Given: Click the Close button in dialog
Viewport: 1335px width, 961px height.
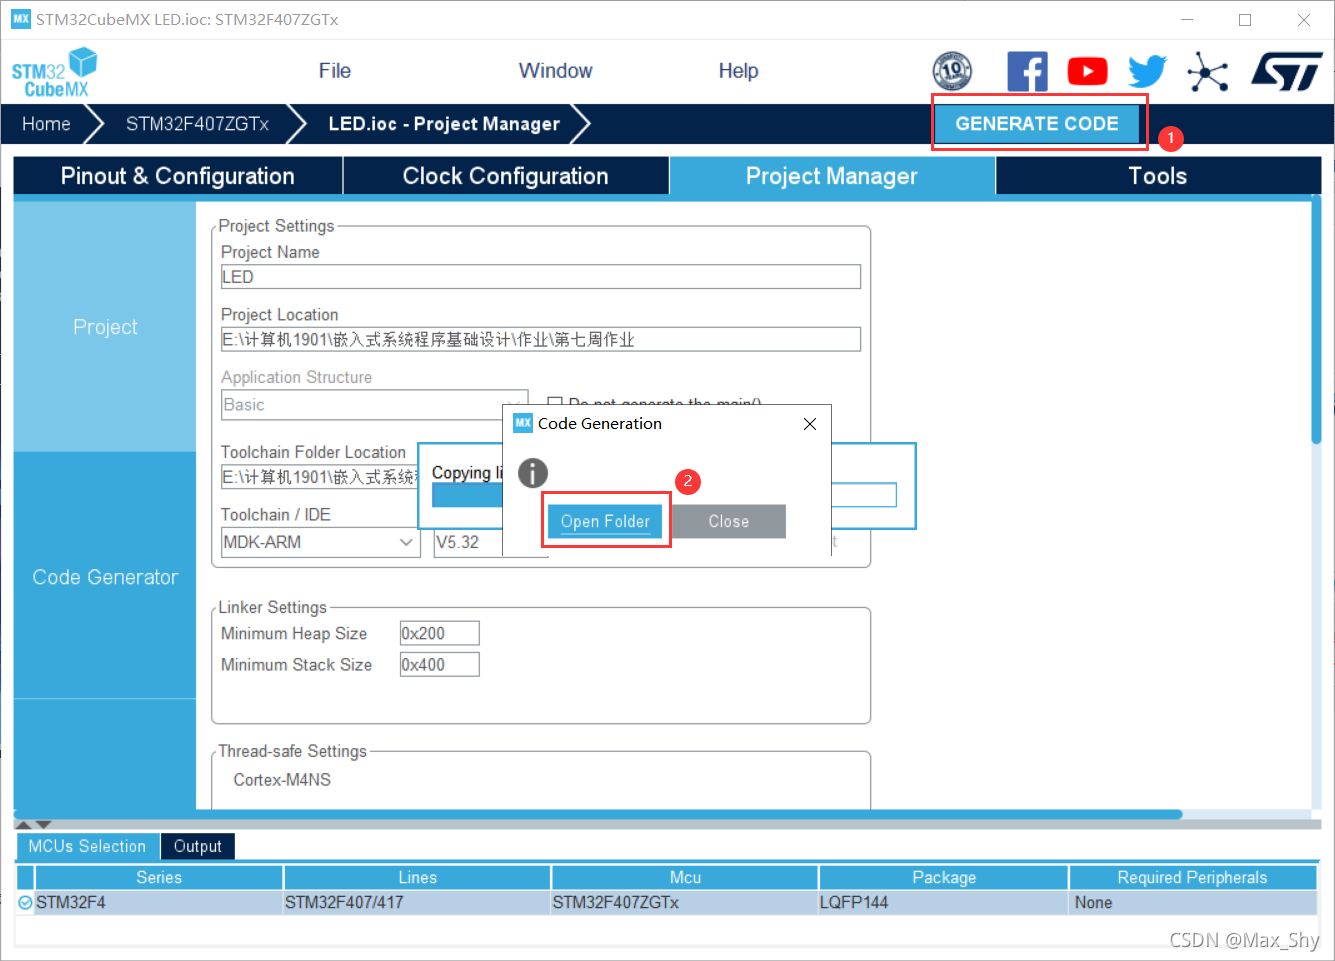Looking at the screenshot, I should tap(729, 521).
